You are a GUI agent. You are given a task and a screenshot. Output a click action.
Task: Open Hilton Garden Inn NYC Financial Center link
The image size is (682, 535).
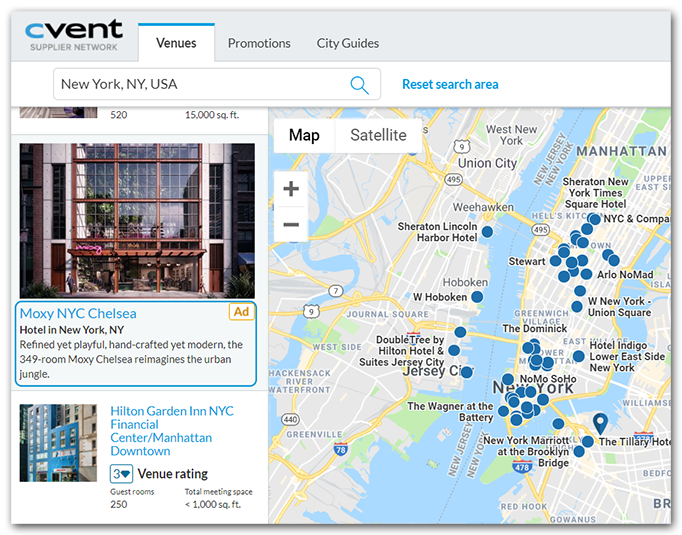172,431
